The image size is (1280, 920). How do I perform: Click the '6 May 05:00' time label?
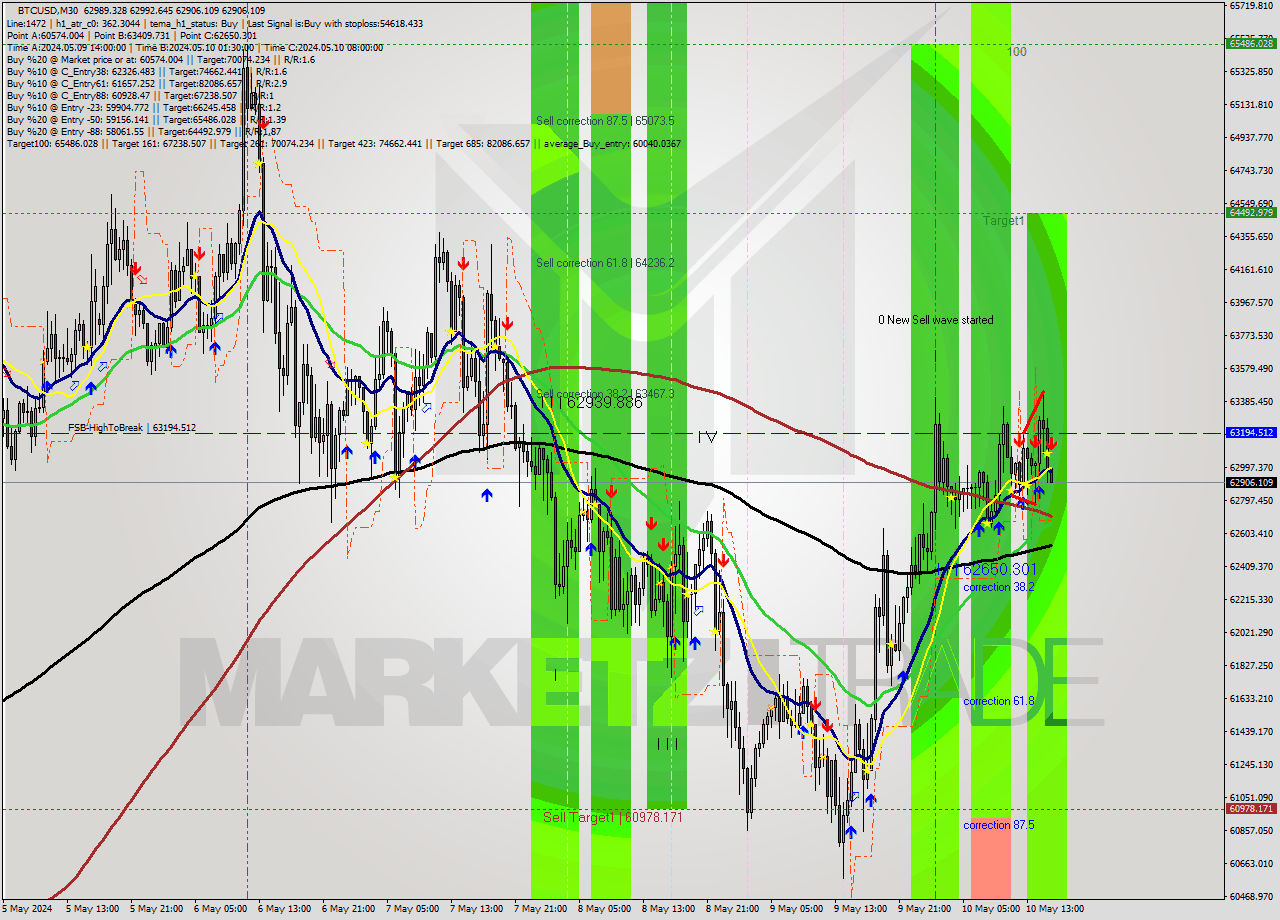coord(218,909)
